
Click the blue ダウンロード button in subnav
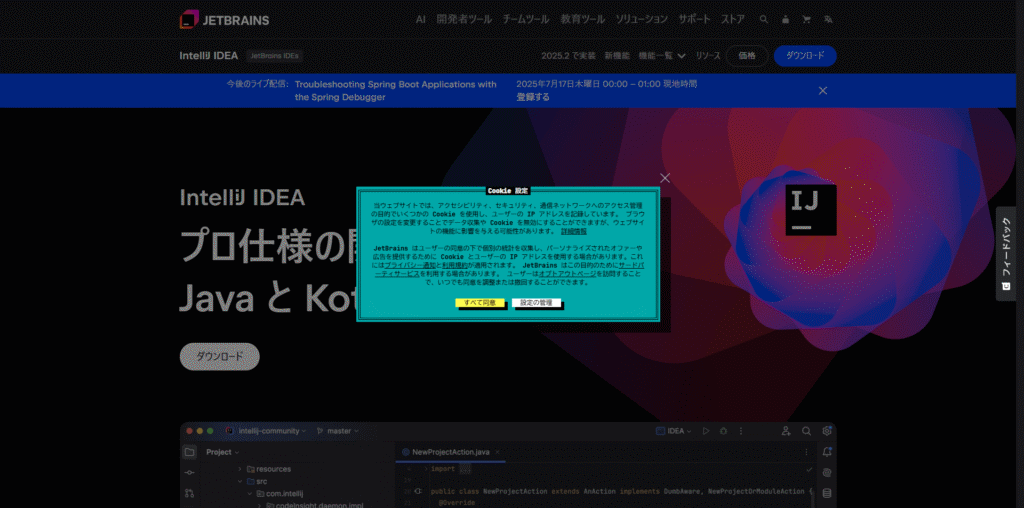(x=805, y=56)
